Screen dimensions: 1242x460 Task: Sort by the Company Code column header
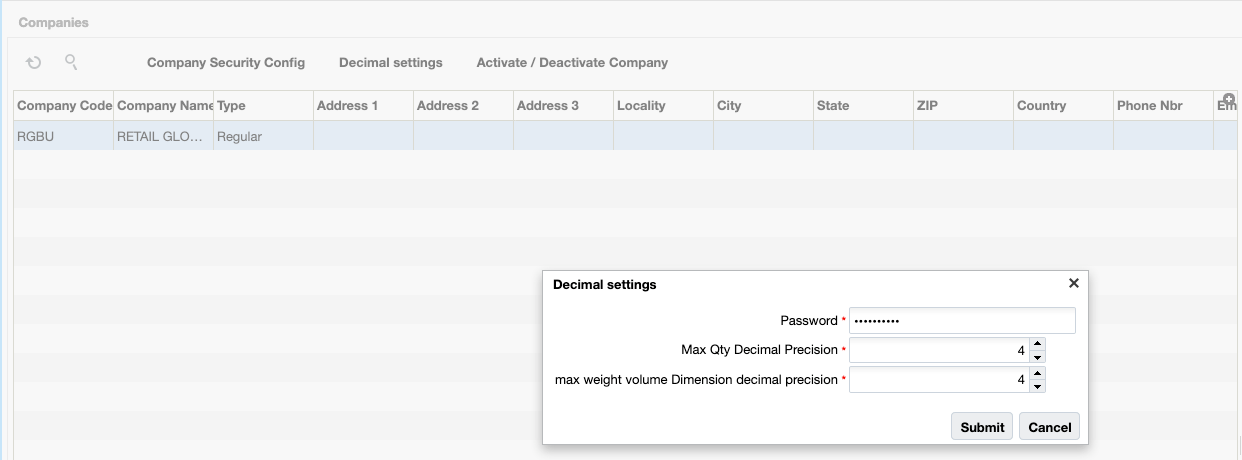(x=64, y=106)
